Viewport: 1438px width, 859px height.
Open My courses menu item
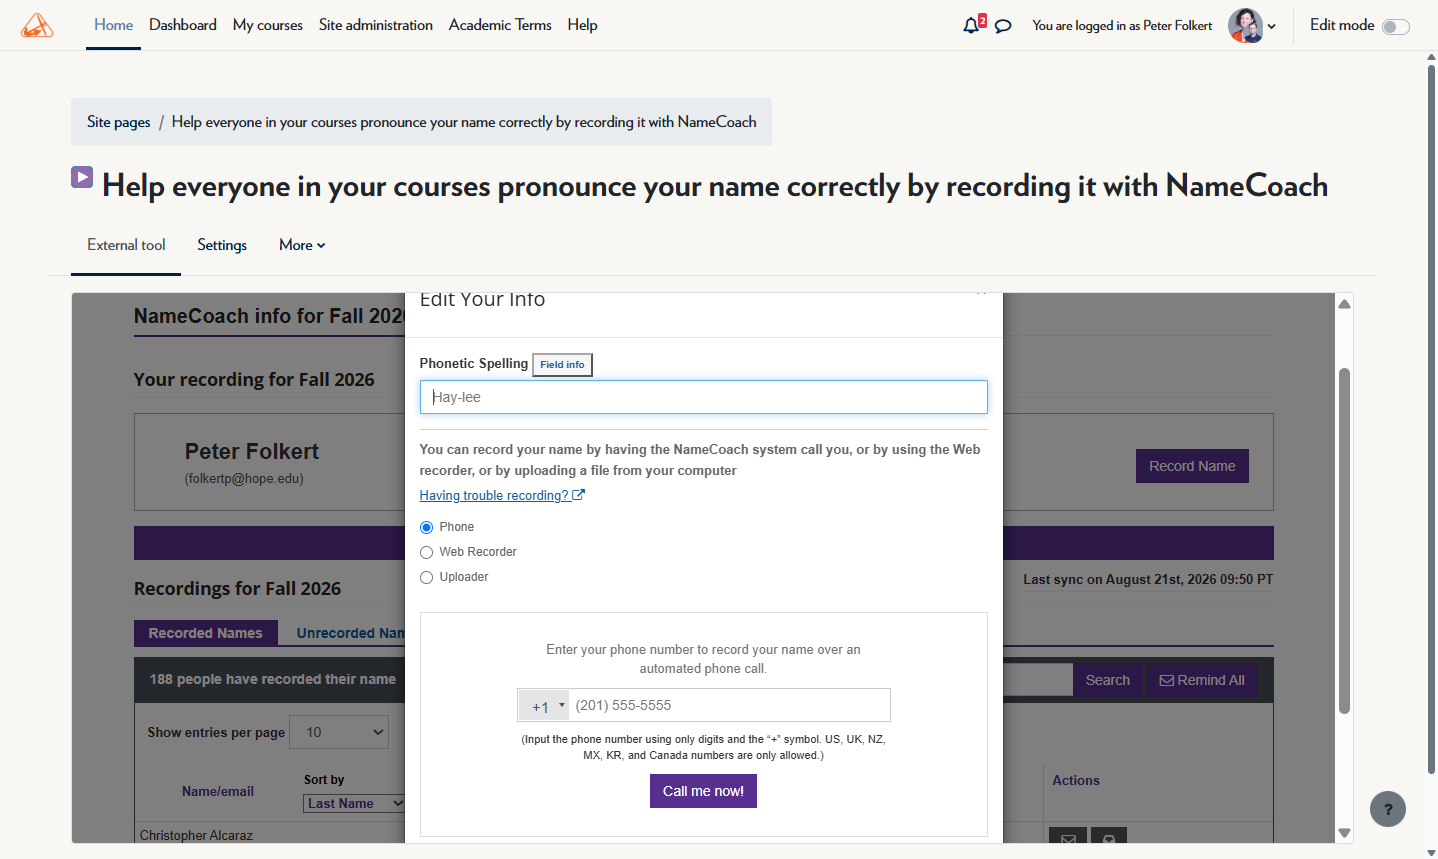click(268, 25)
